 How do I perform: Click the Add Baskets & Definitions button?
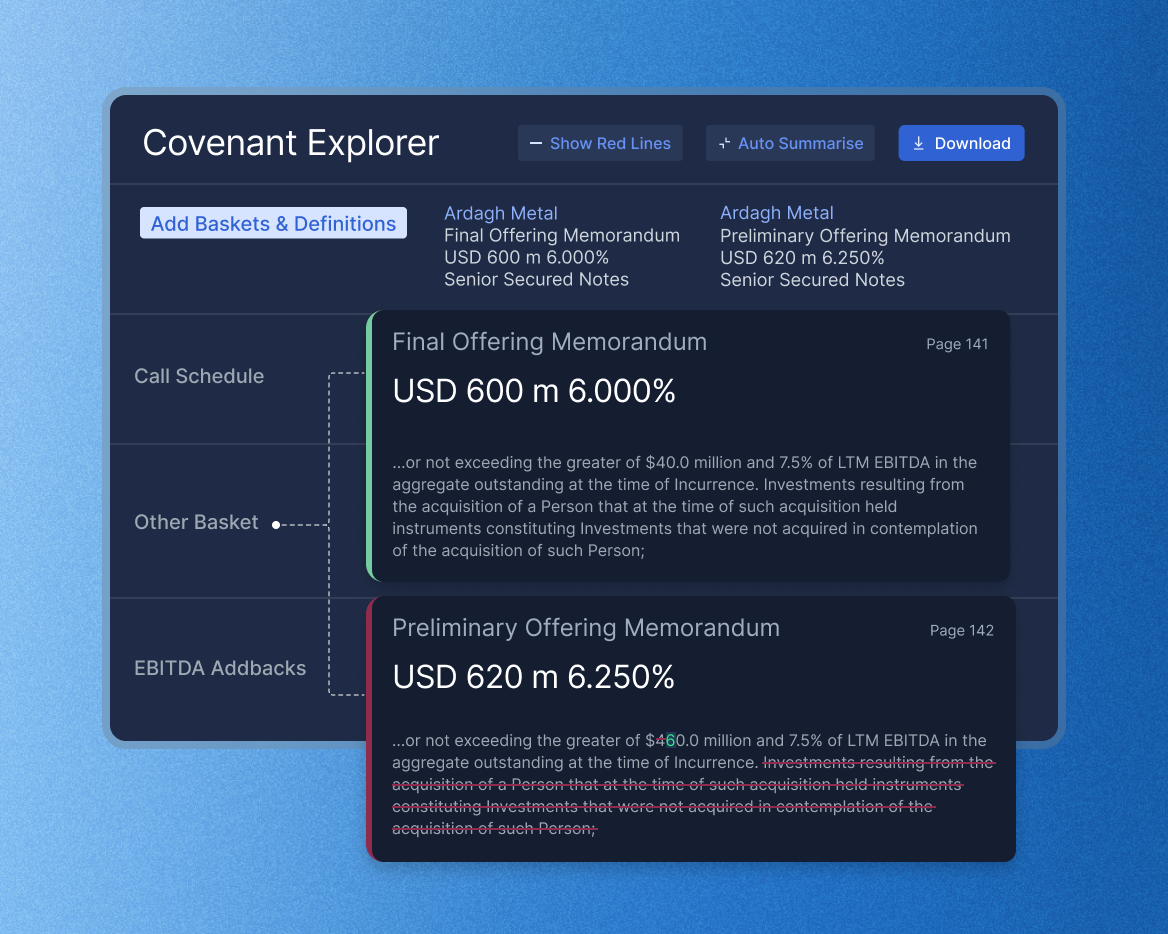point(273,222)
